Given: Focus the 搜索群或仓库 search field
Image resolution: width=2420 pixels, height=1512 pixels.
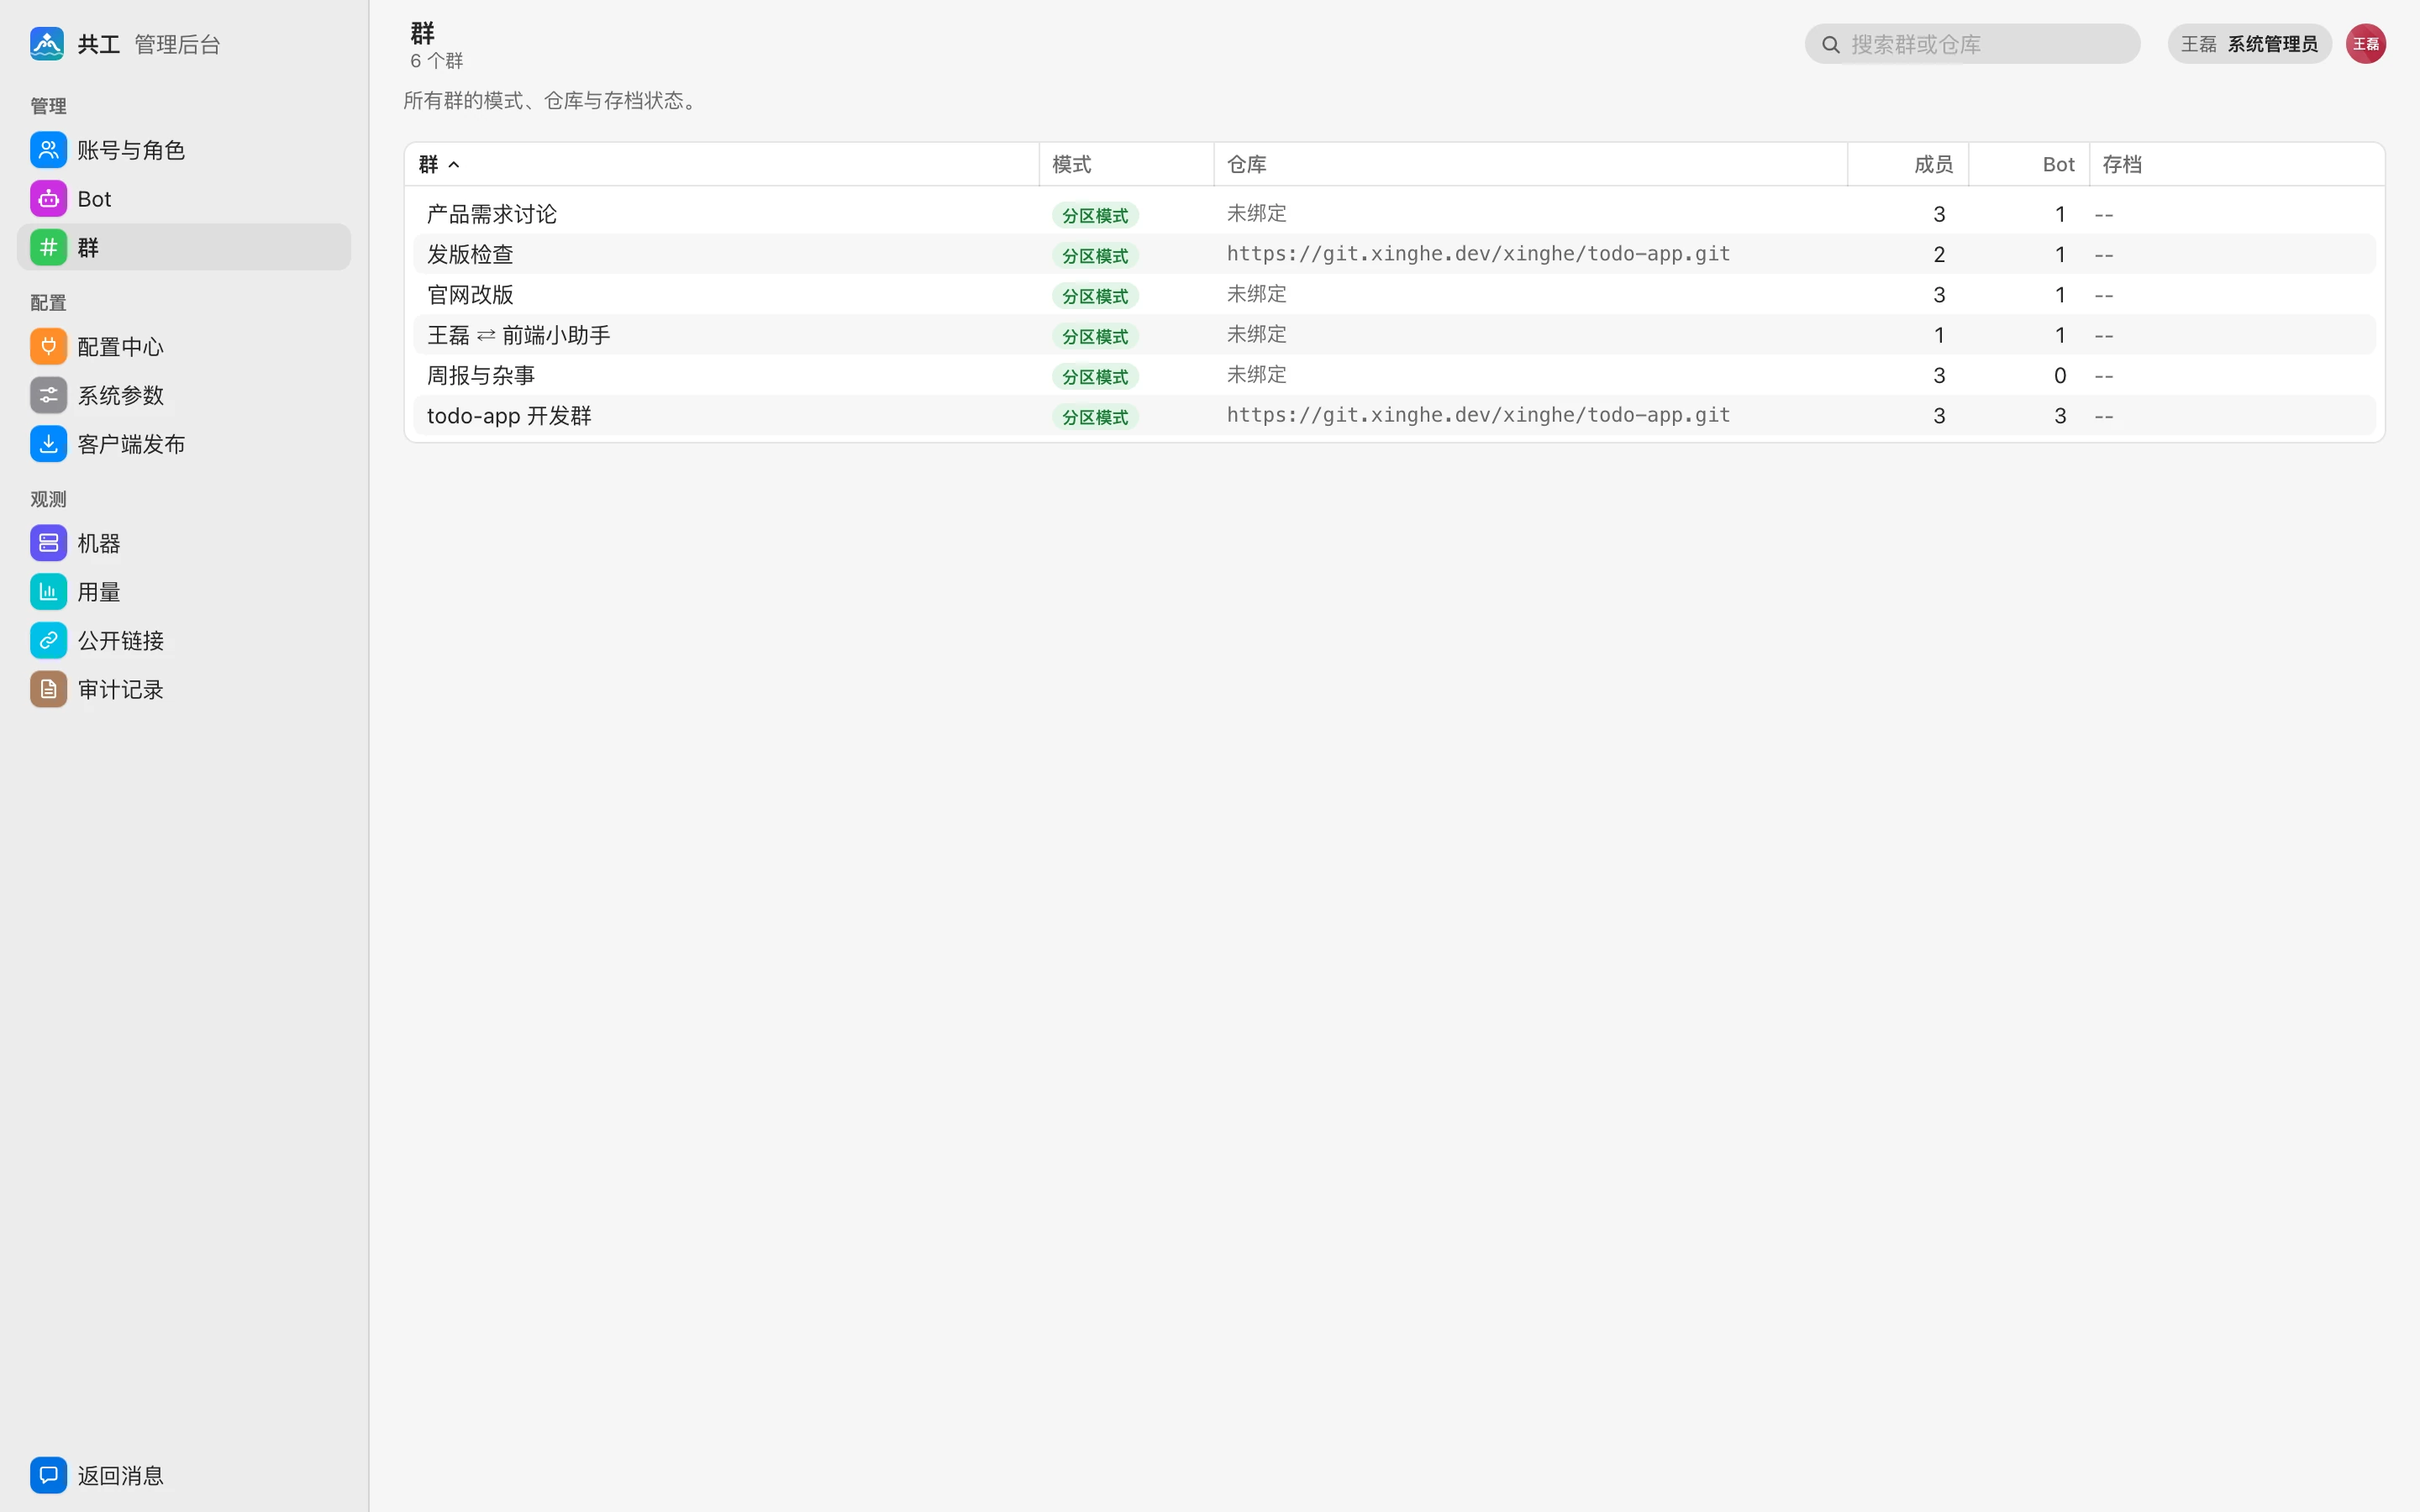Looking at the screenshot, I should point(1972,44).
